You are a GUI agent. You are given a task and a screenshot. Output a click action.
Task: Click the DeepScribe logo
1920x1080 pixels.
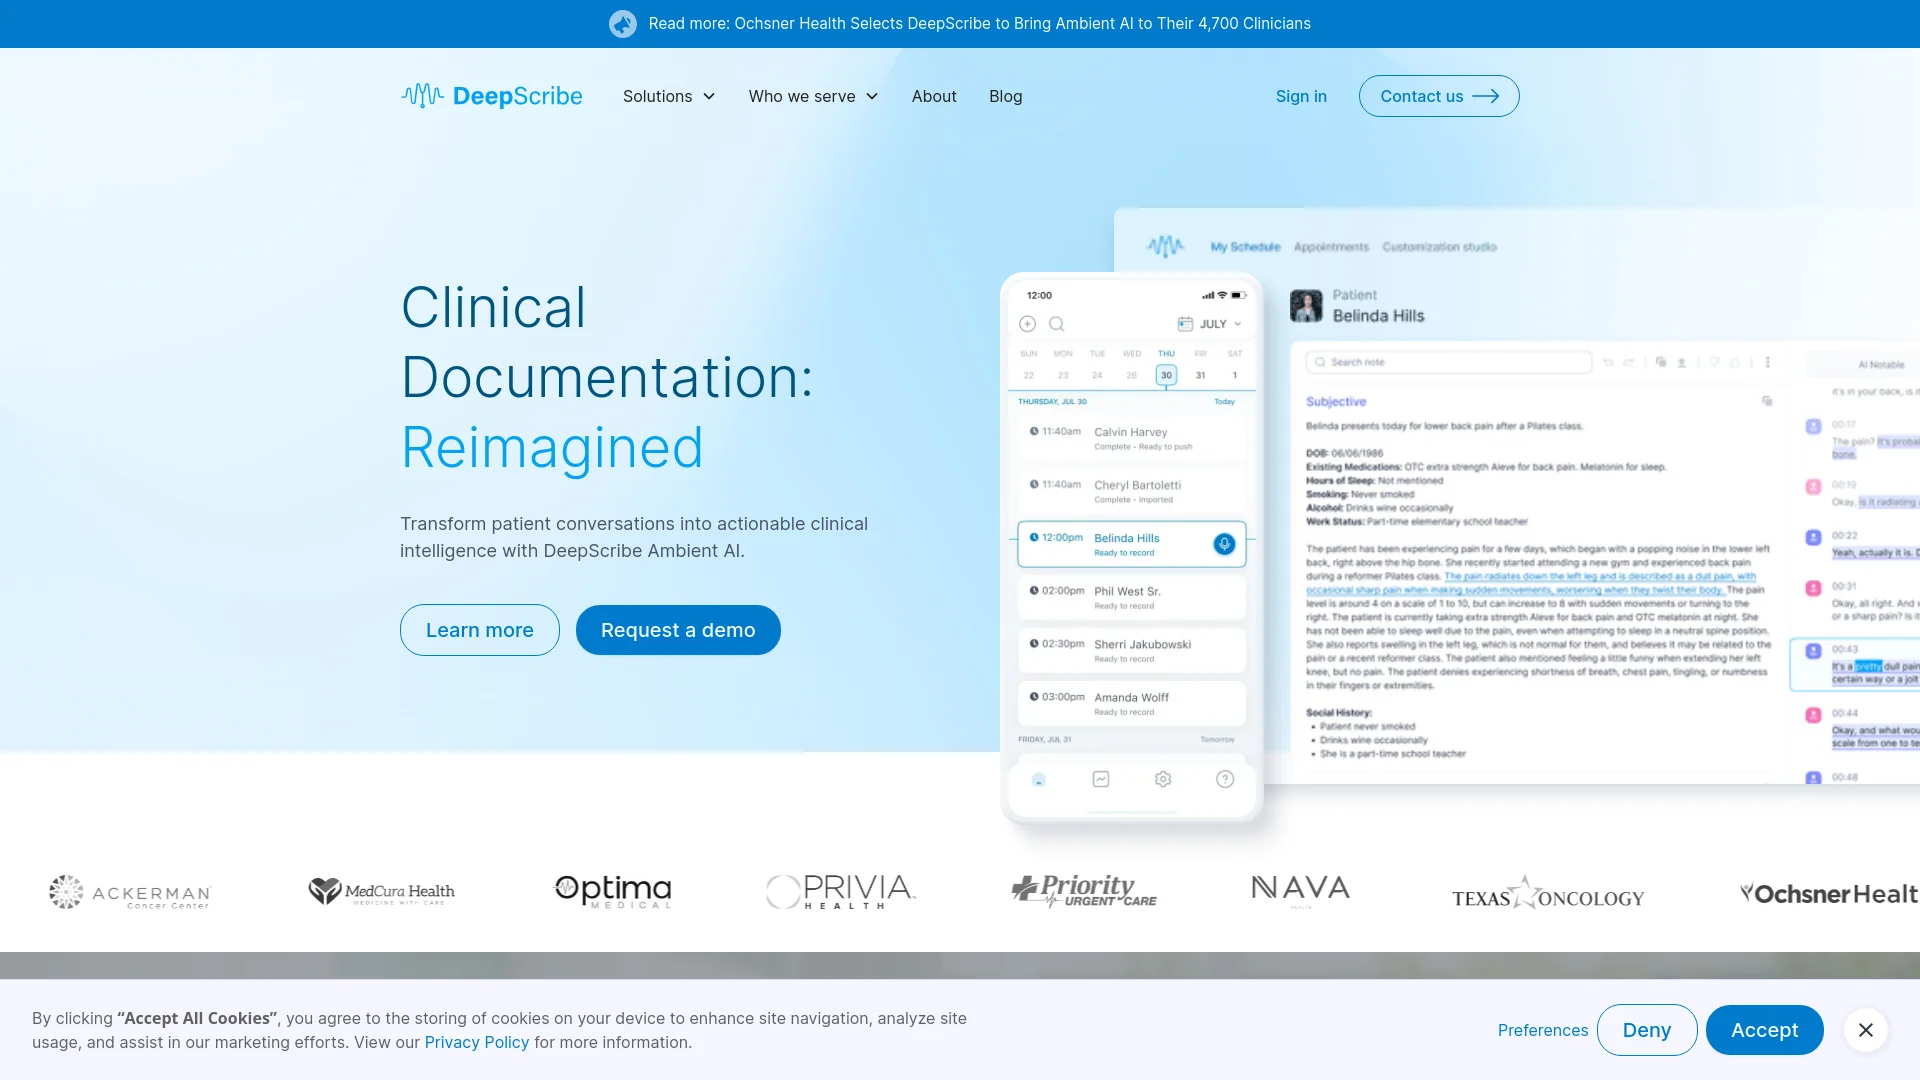(491, 96)
